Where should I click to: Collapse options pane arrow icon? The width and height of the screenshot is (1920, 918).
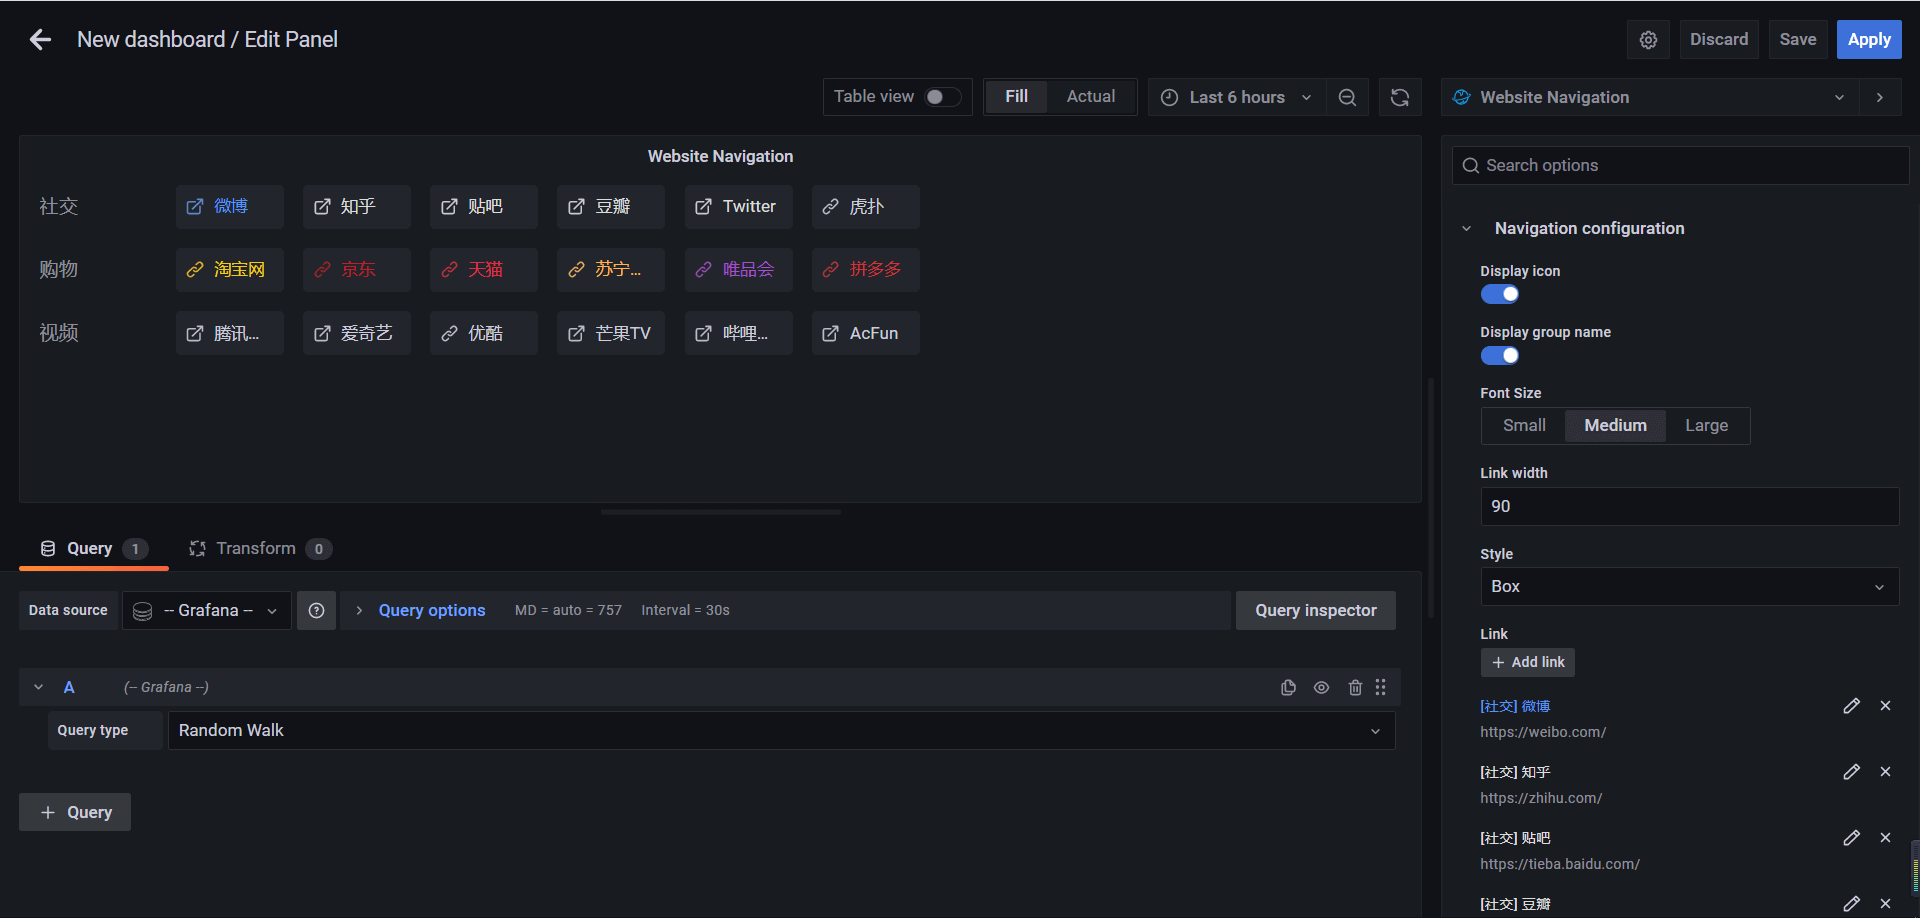point(1880,97)
